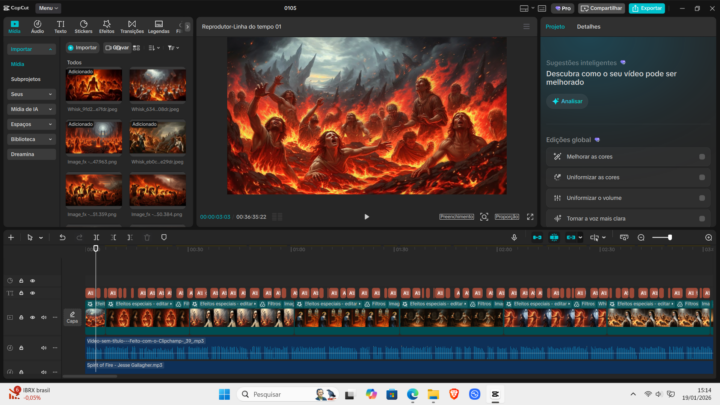Open the Áudio tab
Screen dimensions: 720x405
click(37, 26)
